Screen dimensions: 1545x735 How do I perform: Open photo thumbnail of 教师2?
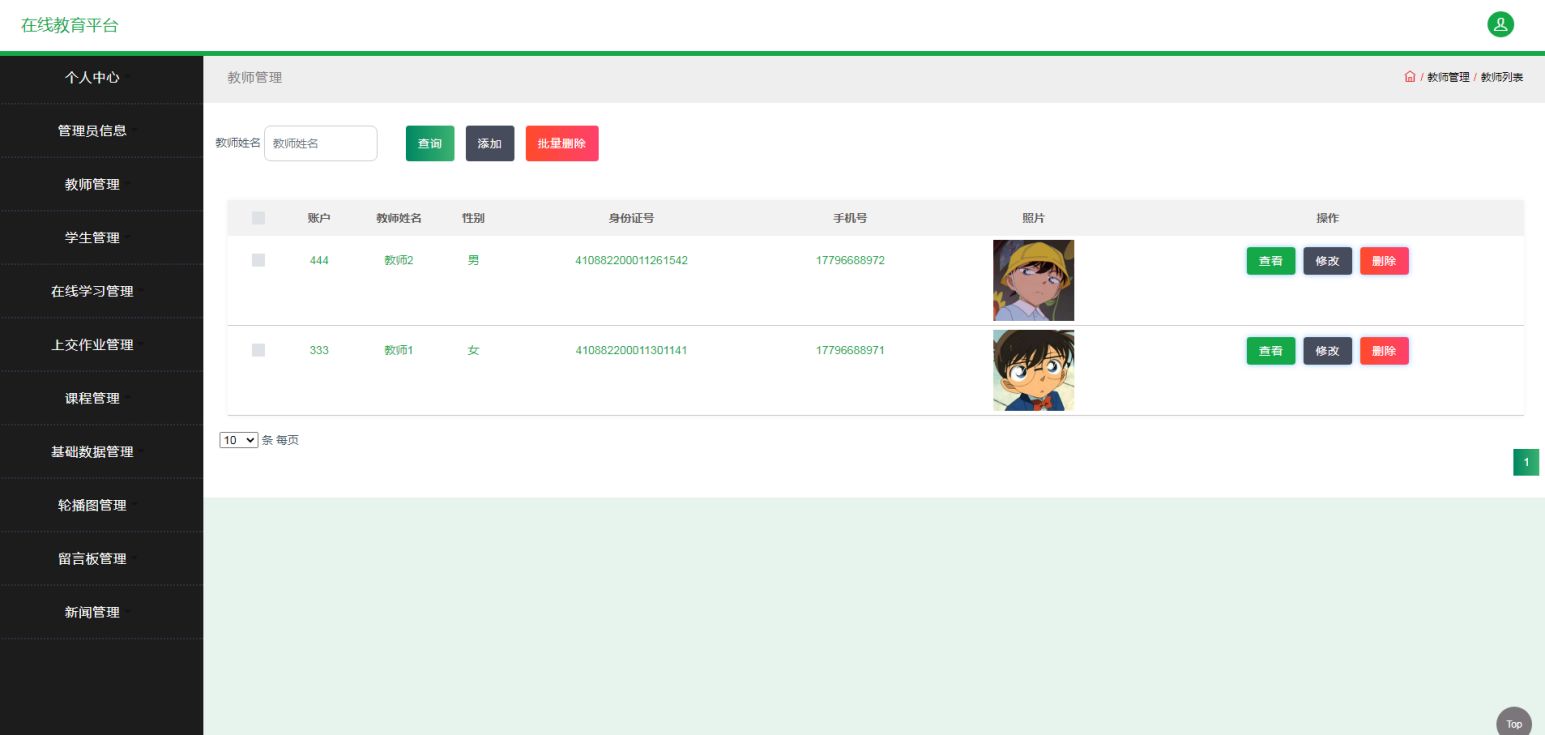coord(1033,280)
